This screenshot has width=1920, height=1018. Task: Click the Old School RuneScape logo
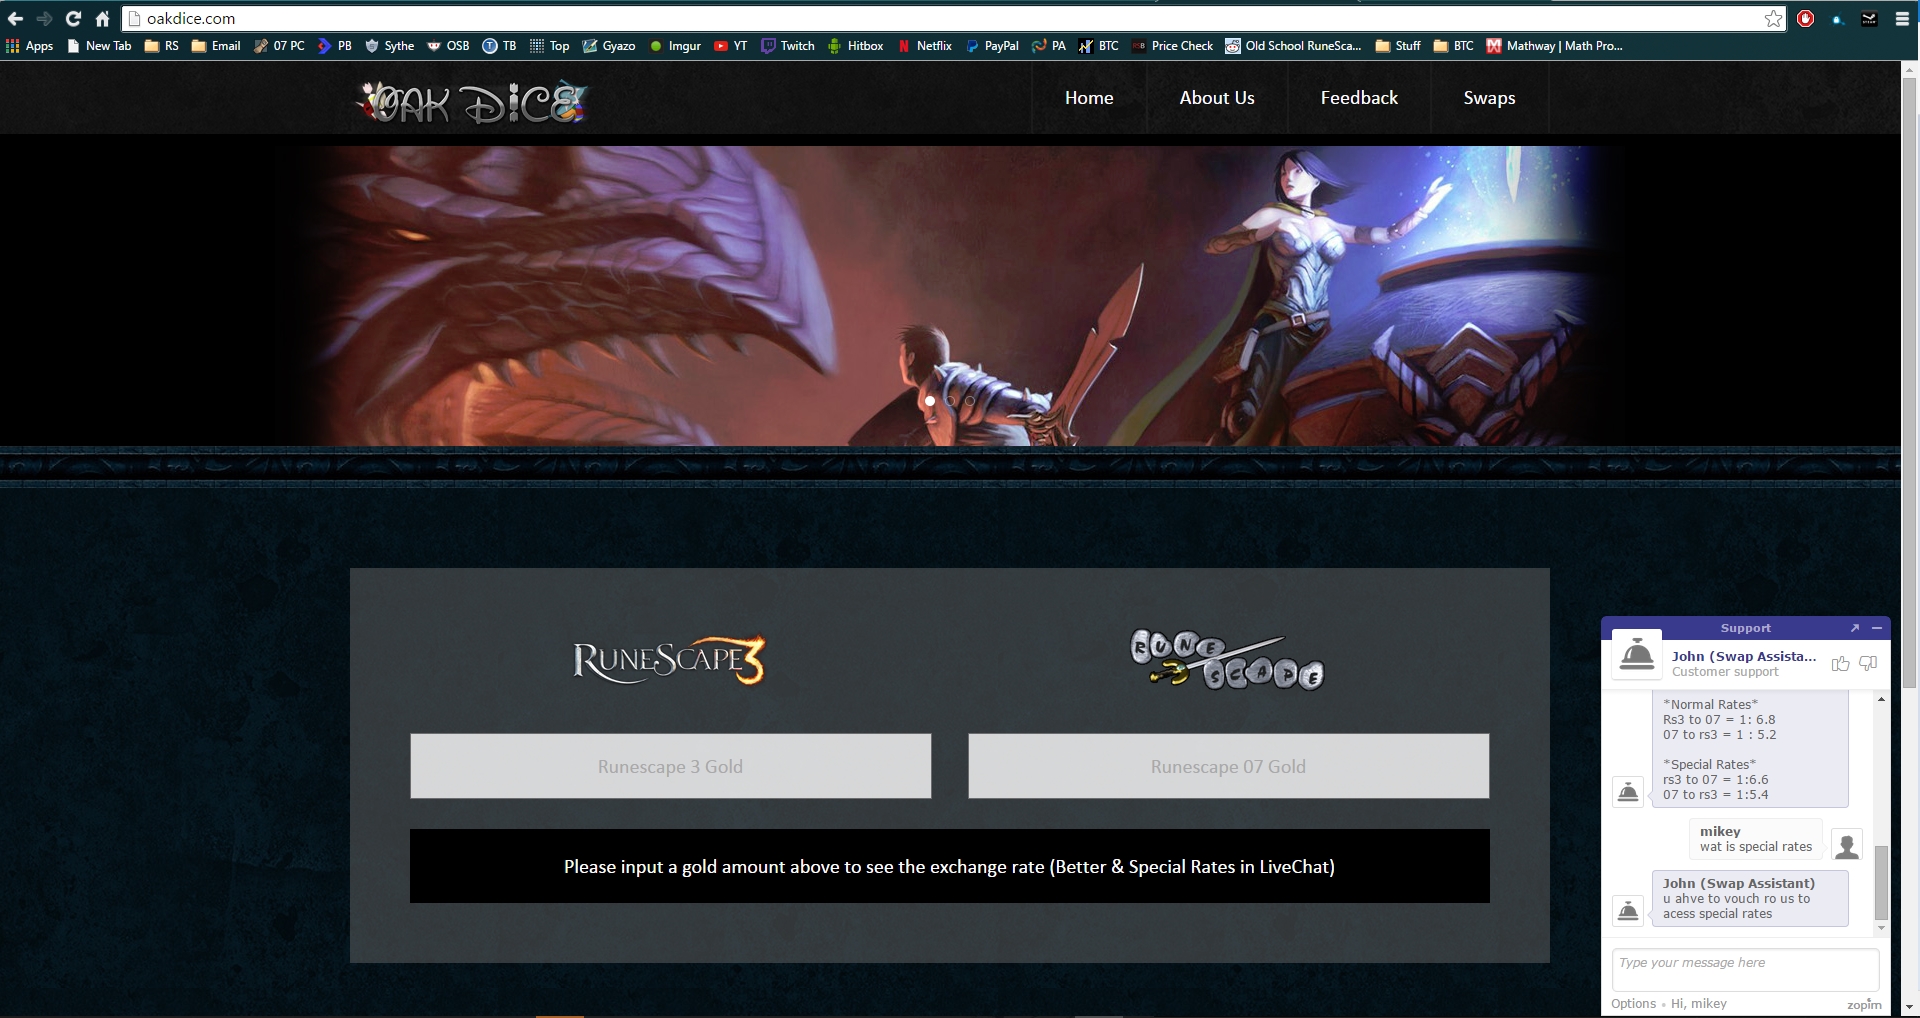pyautogui.click(x=1227, y=660)
